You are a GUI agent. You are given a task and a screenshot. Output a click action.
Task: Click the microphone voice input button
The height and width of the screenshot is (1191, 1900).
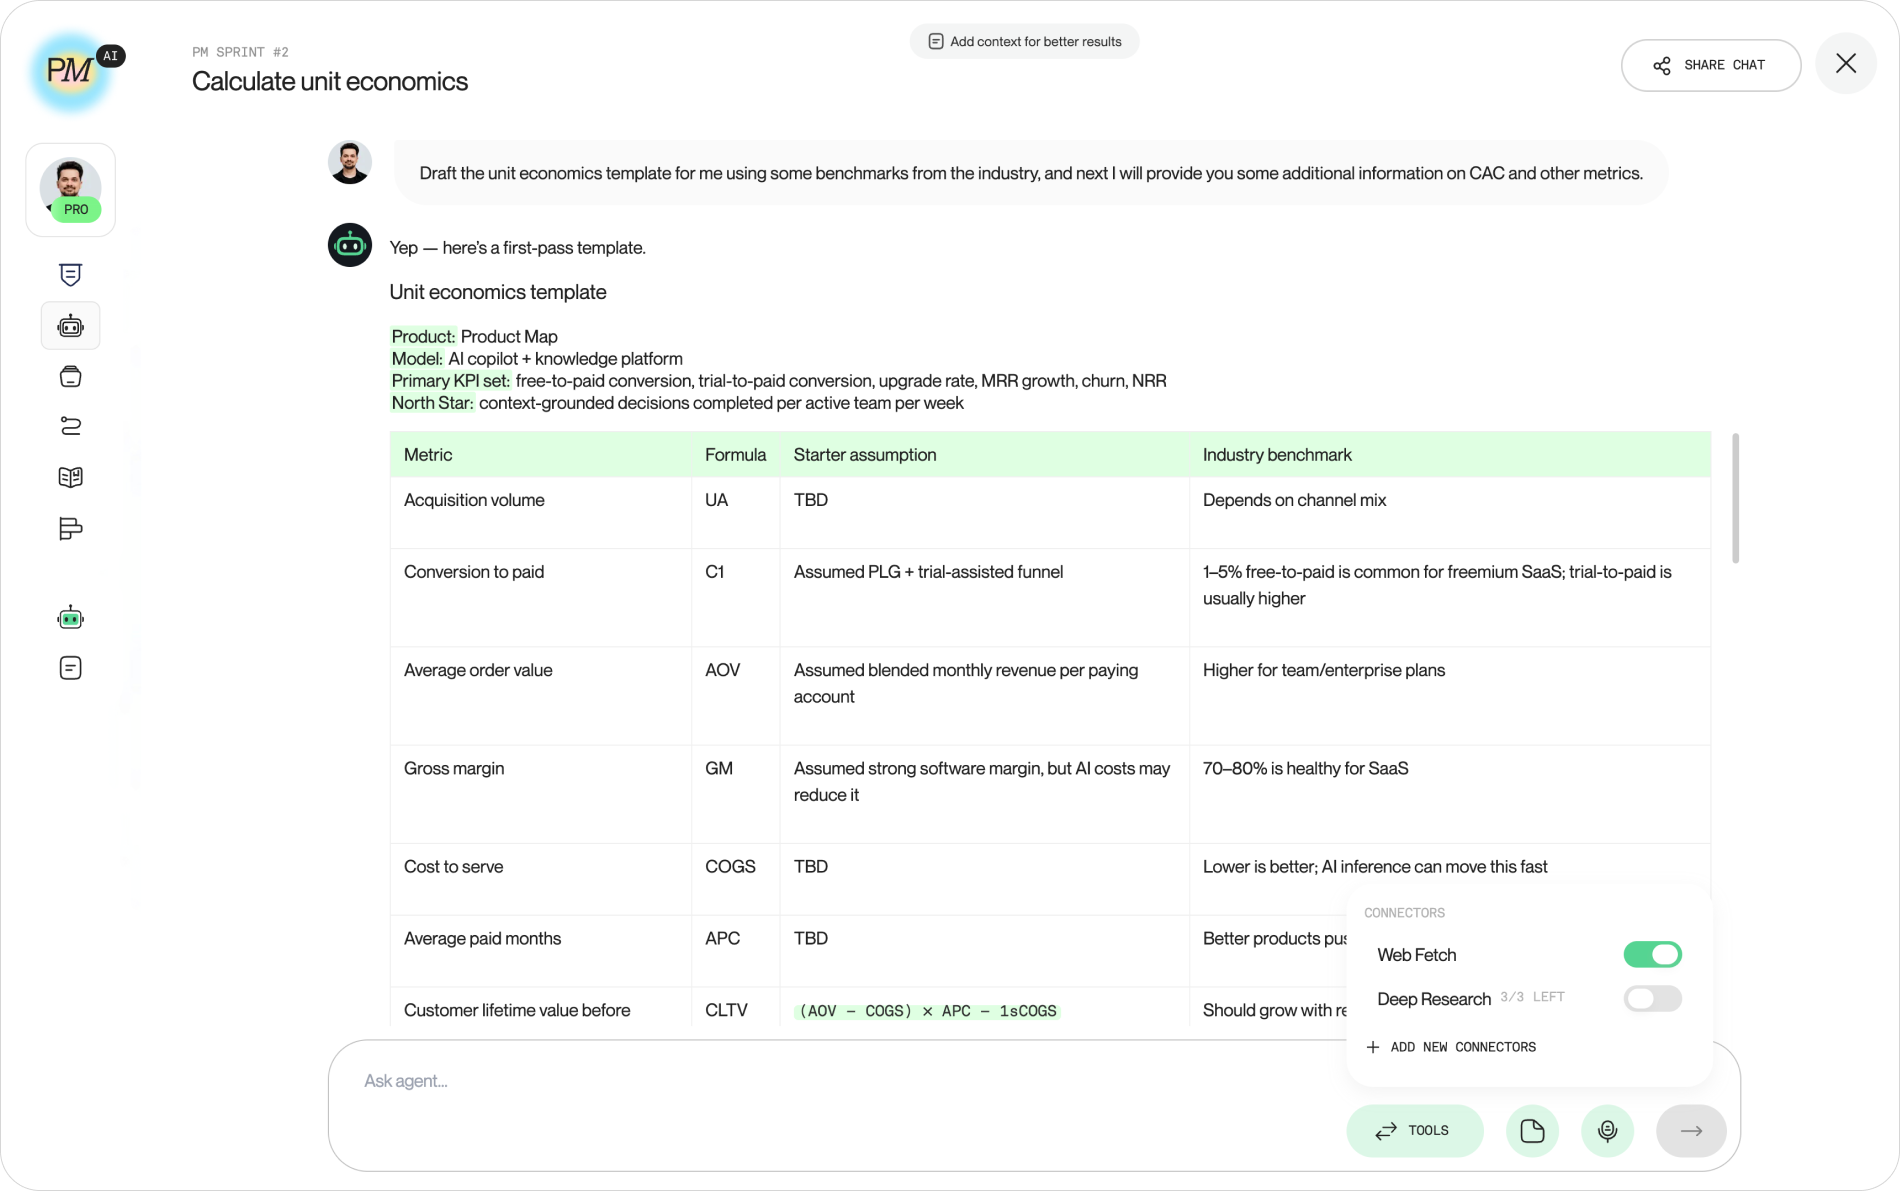(1607, 1131)
